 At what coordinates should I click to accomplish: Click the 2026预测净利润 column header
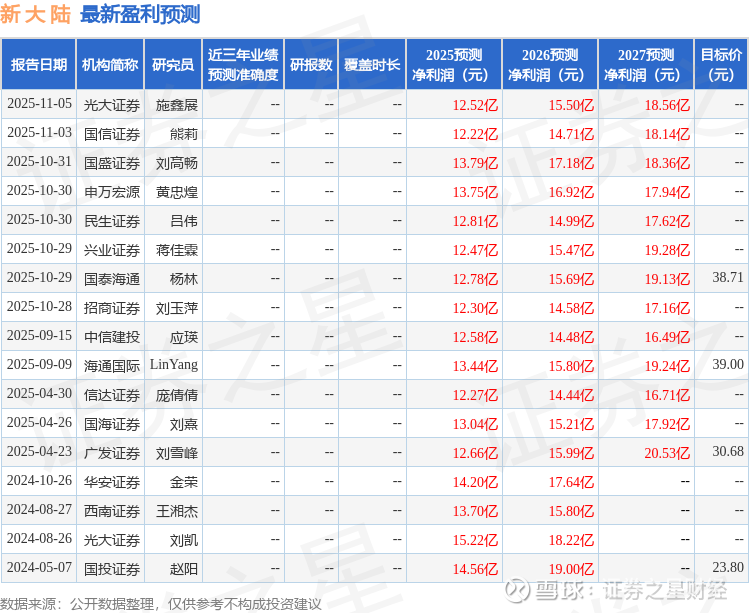coord(550,65)
